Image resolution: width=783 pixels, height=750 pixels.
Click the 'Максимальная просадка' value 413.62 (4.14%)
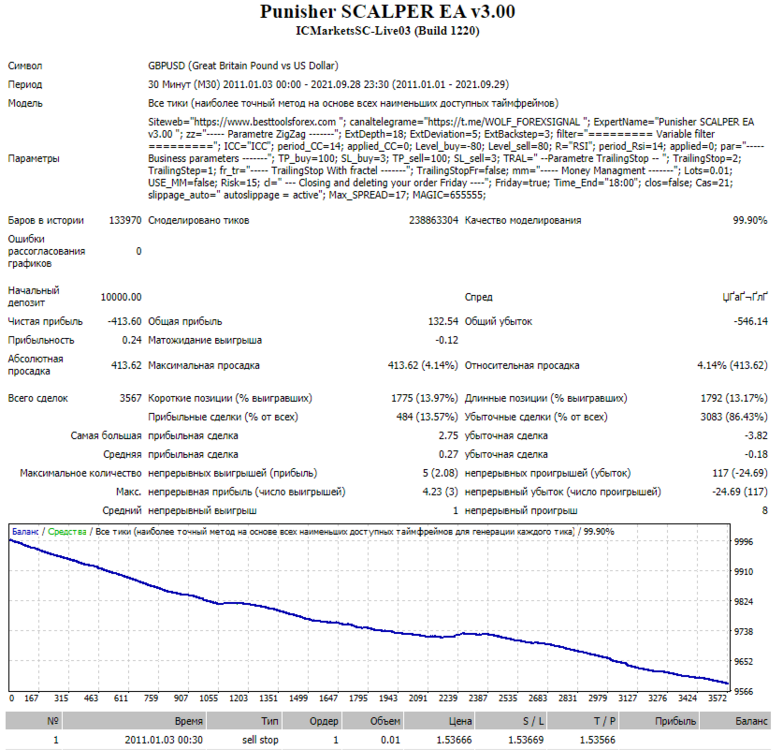[x=423, y=366]
